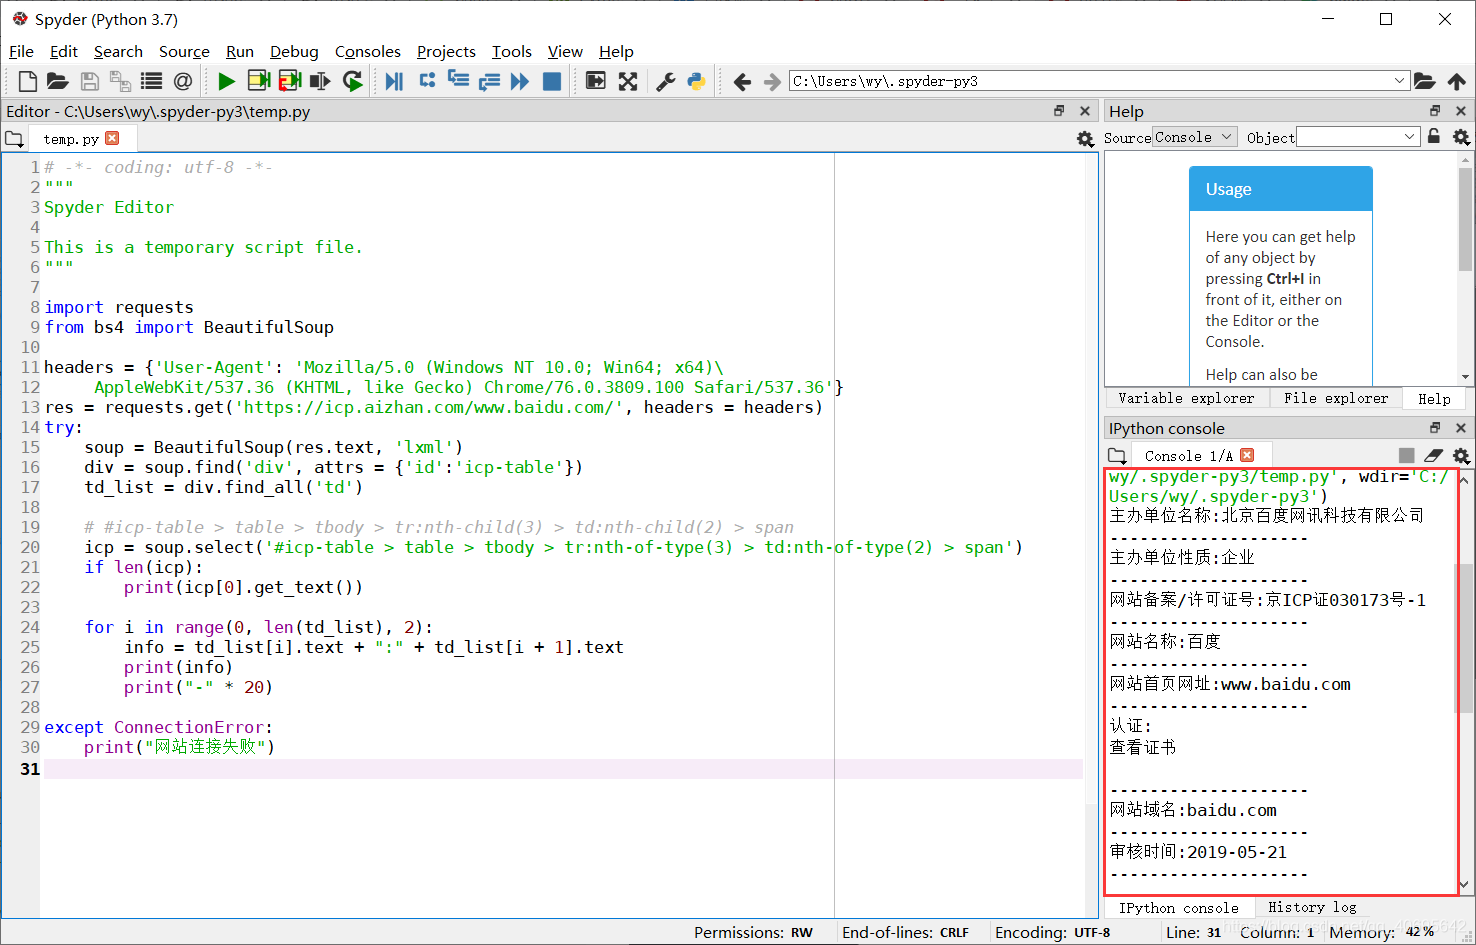Click the Help Object input field
Screen dimensions: 1476x945
1348,137
